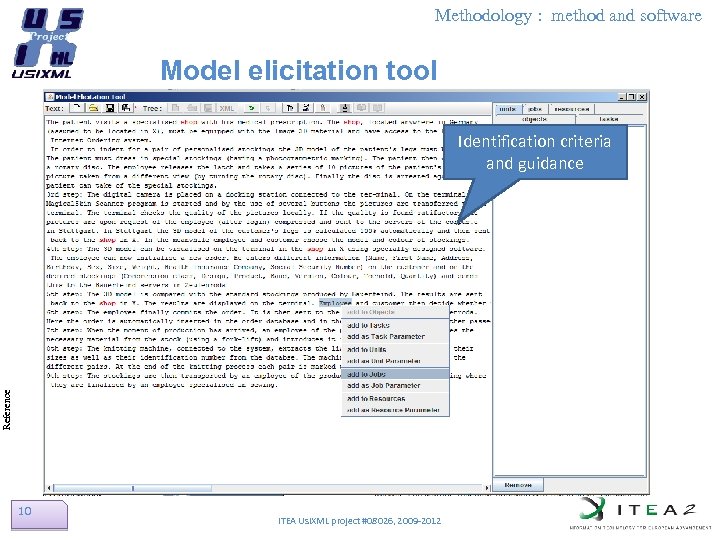Image resolution: width=720 pixels, height=540 pixels.
Task: Open a text file with the yellow folder icon
Action: [x=93, y=108]
